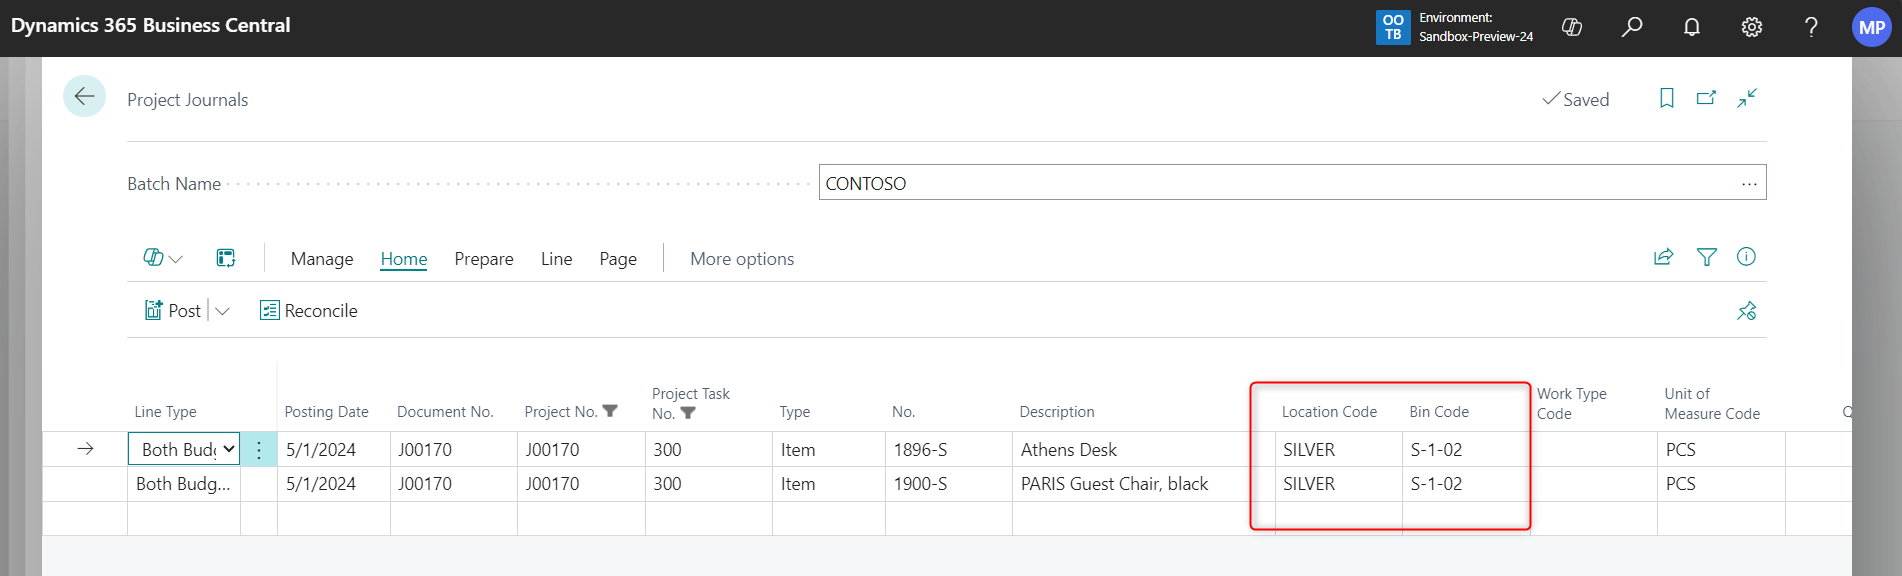Expand the Post dropdown arrow
Screen dimensions: 1902x576
223,311
